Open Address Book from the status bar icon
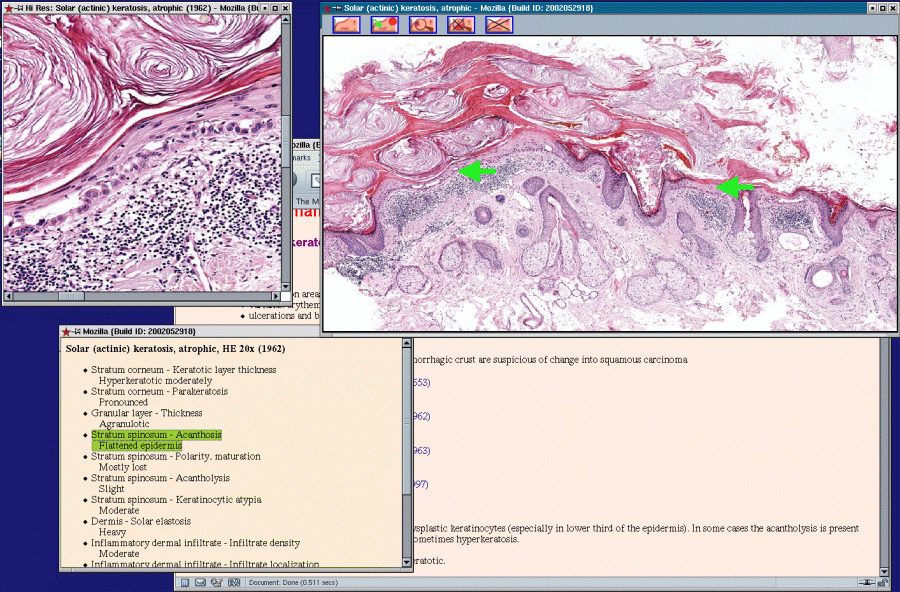Image resolution: width=900 pixels, height=592 pixels. [234, 582]
